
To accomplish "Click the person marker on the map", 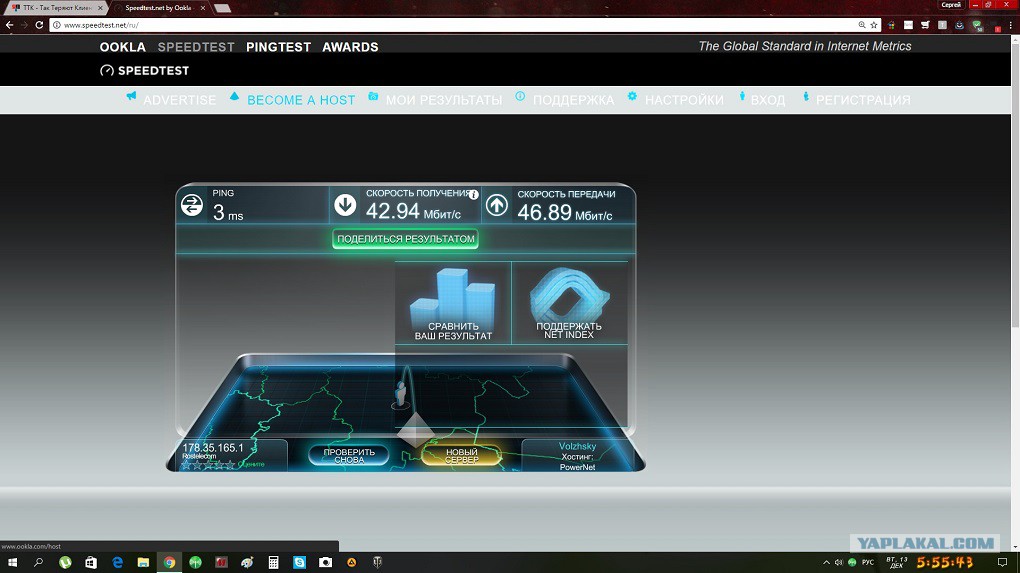I will 401,394.
